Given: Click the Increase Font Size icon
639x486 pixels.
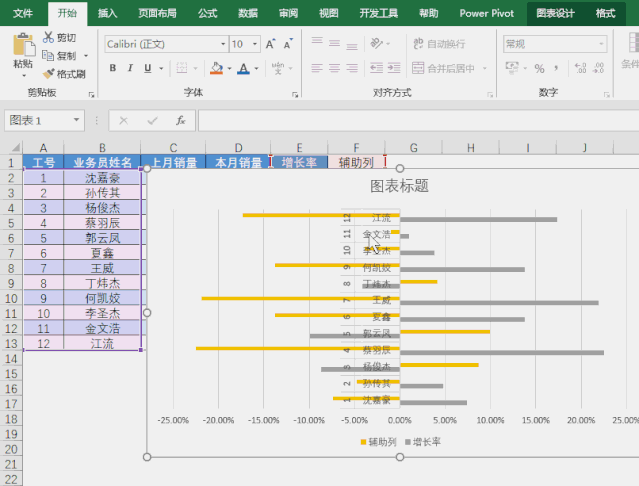Looking at the screenshot, I should point(271,44).
